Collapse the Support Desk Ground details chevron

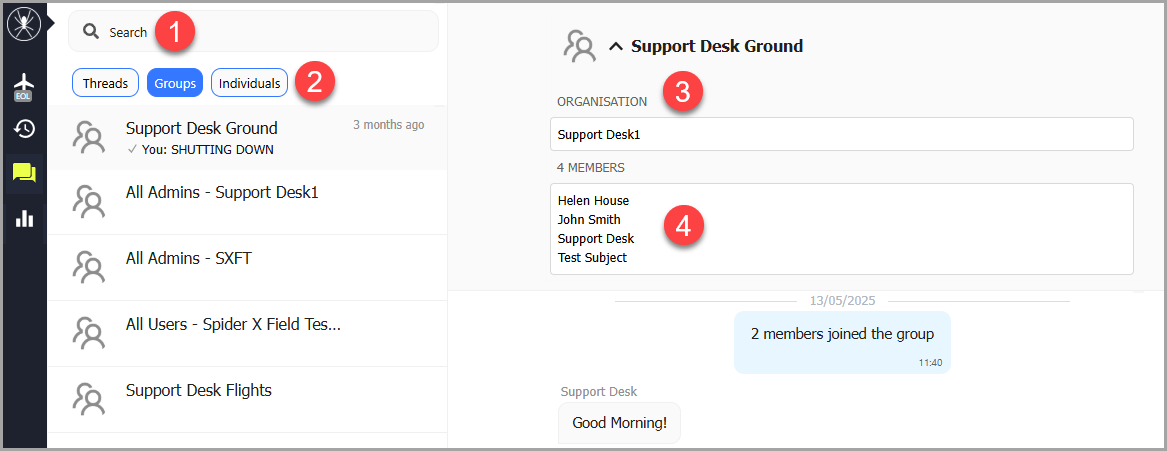(x=616, y=46)
